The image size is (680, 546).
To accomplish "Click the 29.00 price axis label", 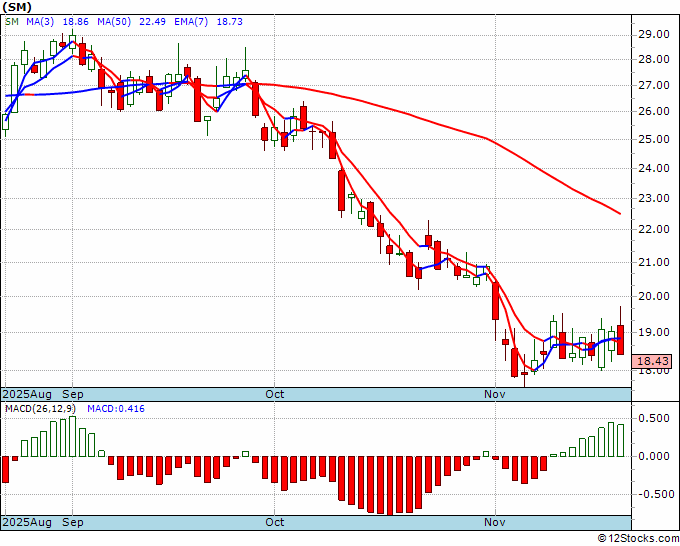I will (x=654, y=35).
